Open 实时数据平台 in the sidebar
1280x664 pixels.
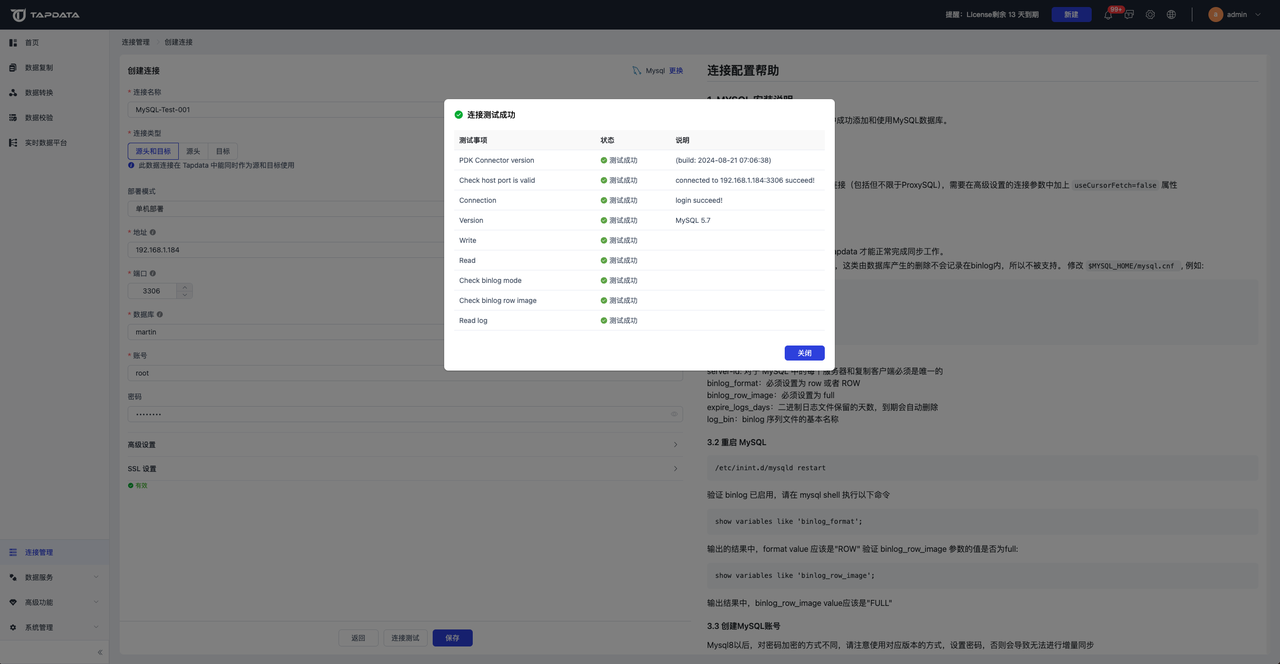[x=46, y=142]
